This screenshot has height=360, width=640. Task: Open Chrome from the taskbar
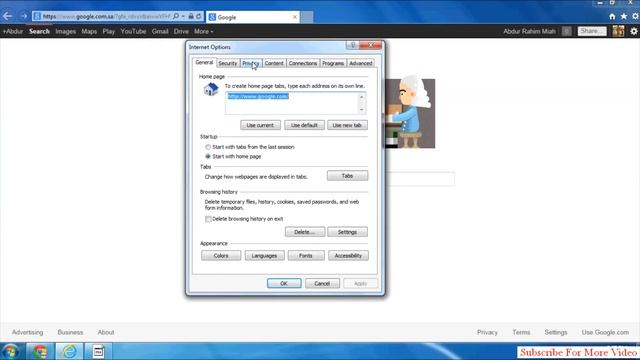[40, 351]
